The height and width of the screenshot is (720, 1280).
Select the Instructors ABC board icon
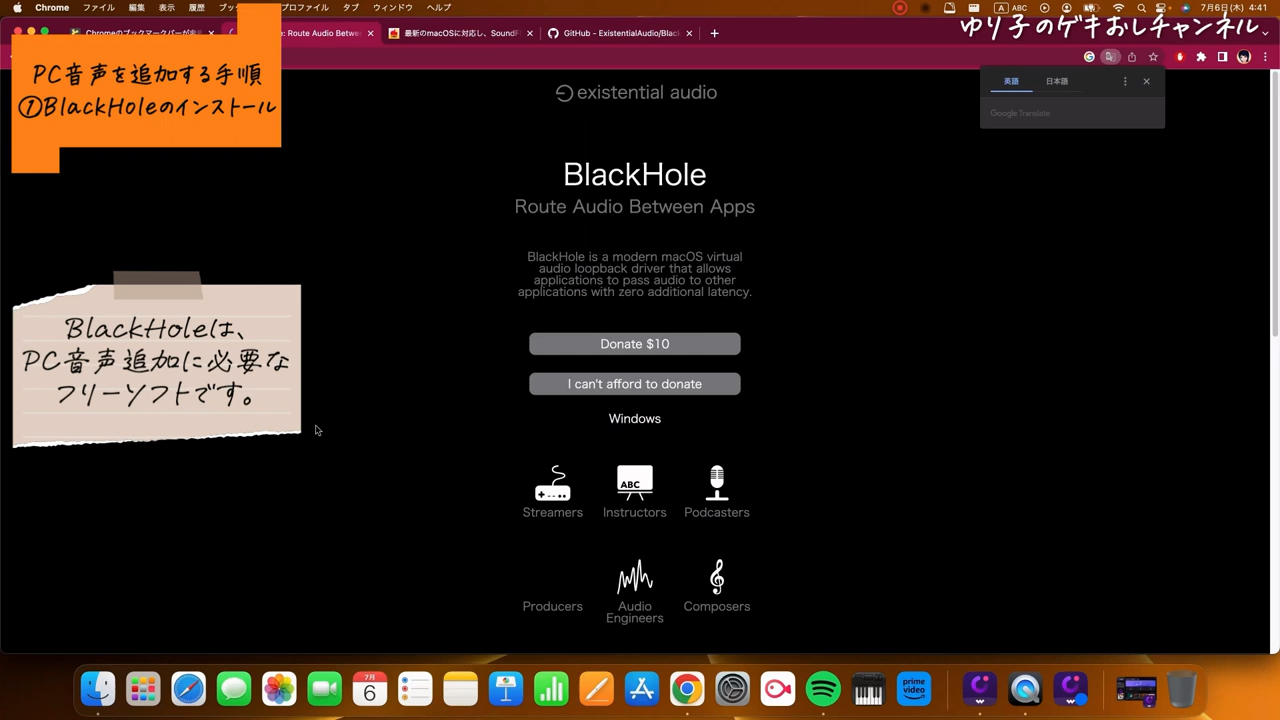pyautogui.click(x=634, y=483)
